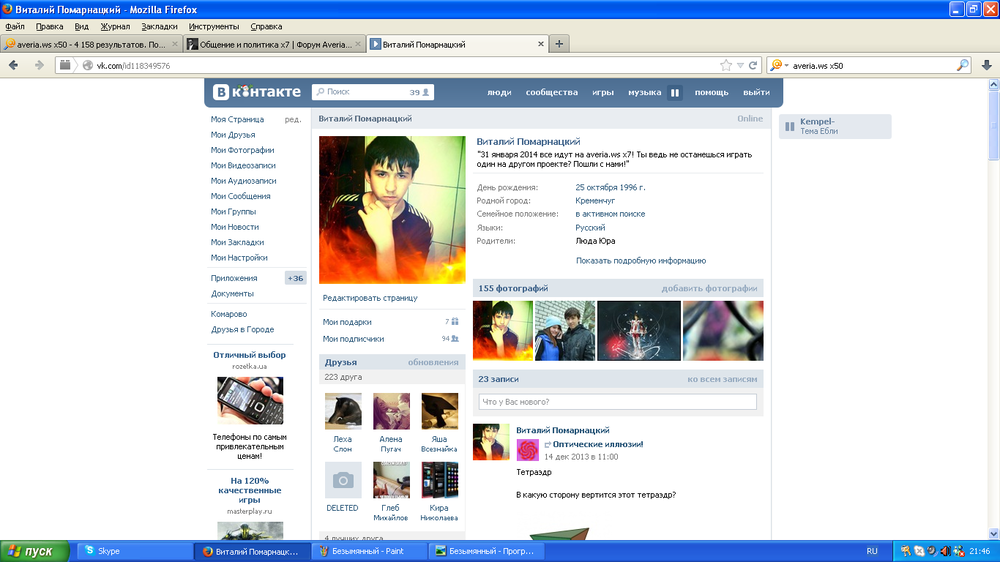Open the couple photo thumbnail in the photos strip
Viewport: 1000px width, 562px height.
coord(565,331)
